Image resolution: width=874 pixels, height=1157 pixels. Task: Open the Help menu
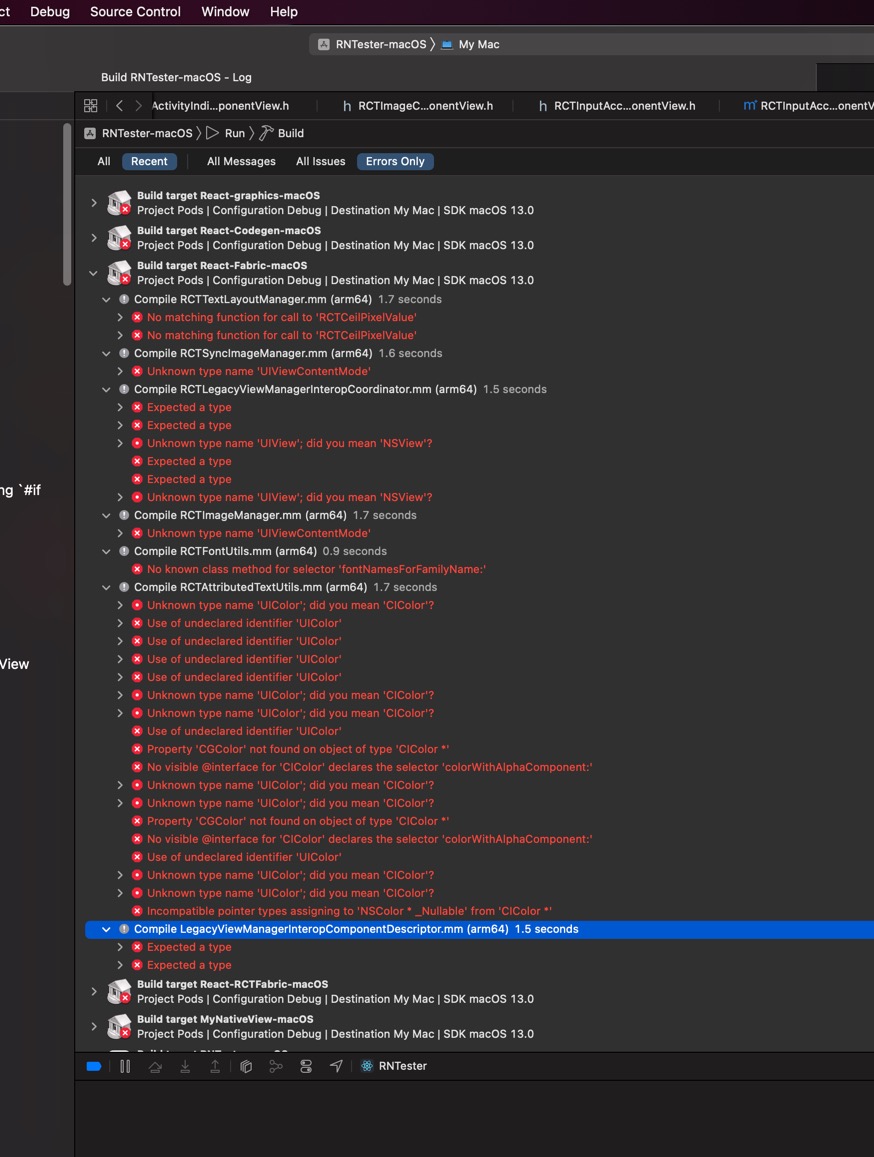283,12
